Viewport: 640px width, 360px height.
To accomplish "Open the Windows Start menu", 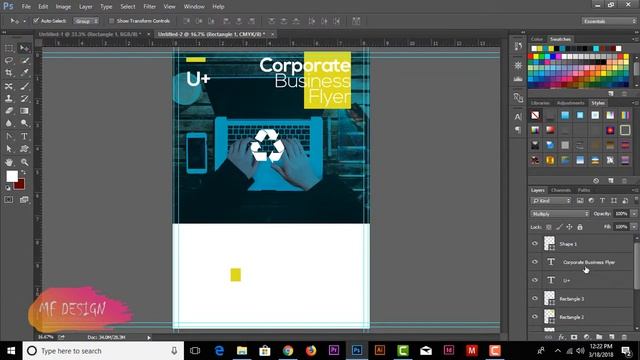I will tap(11, 351).
